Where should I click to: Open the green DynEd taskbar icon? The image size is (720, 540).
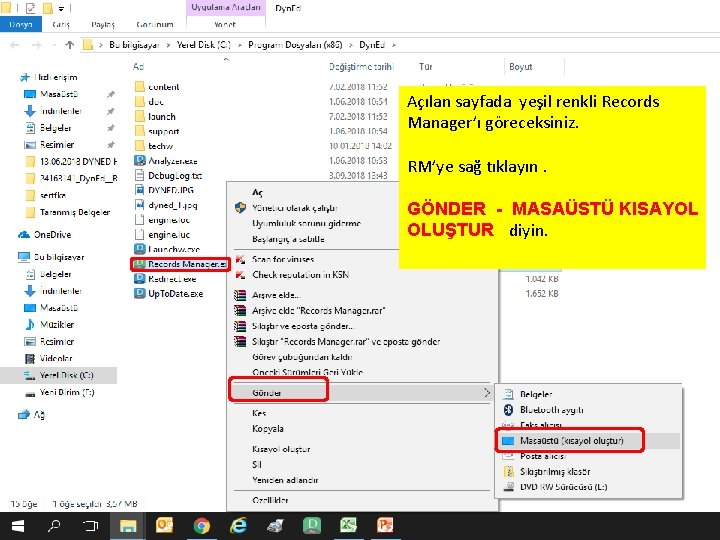click(x=312, y=525)
